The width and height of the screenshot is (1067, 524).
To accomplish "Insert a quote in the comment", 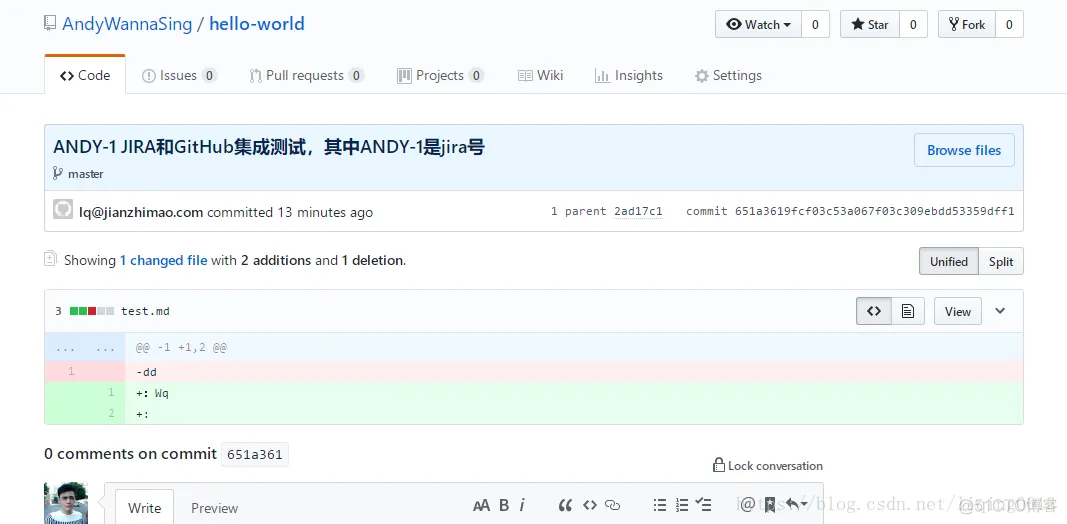I will pos(565,505).
